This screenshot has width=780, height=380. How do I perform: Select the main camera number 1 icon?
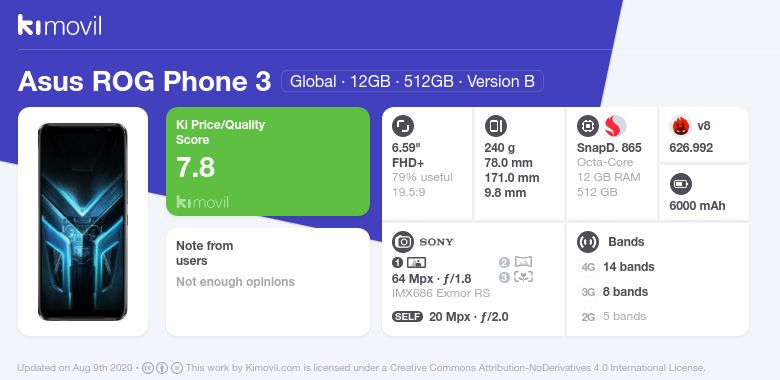click(x=409, y=263)
